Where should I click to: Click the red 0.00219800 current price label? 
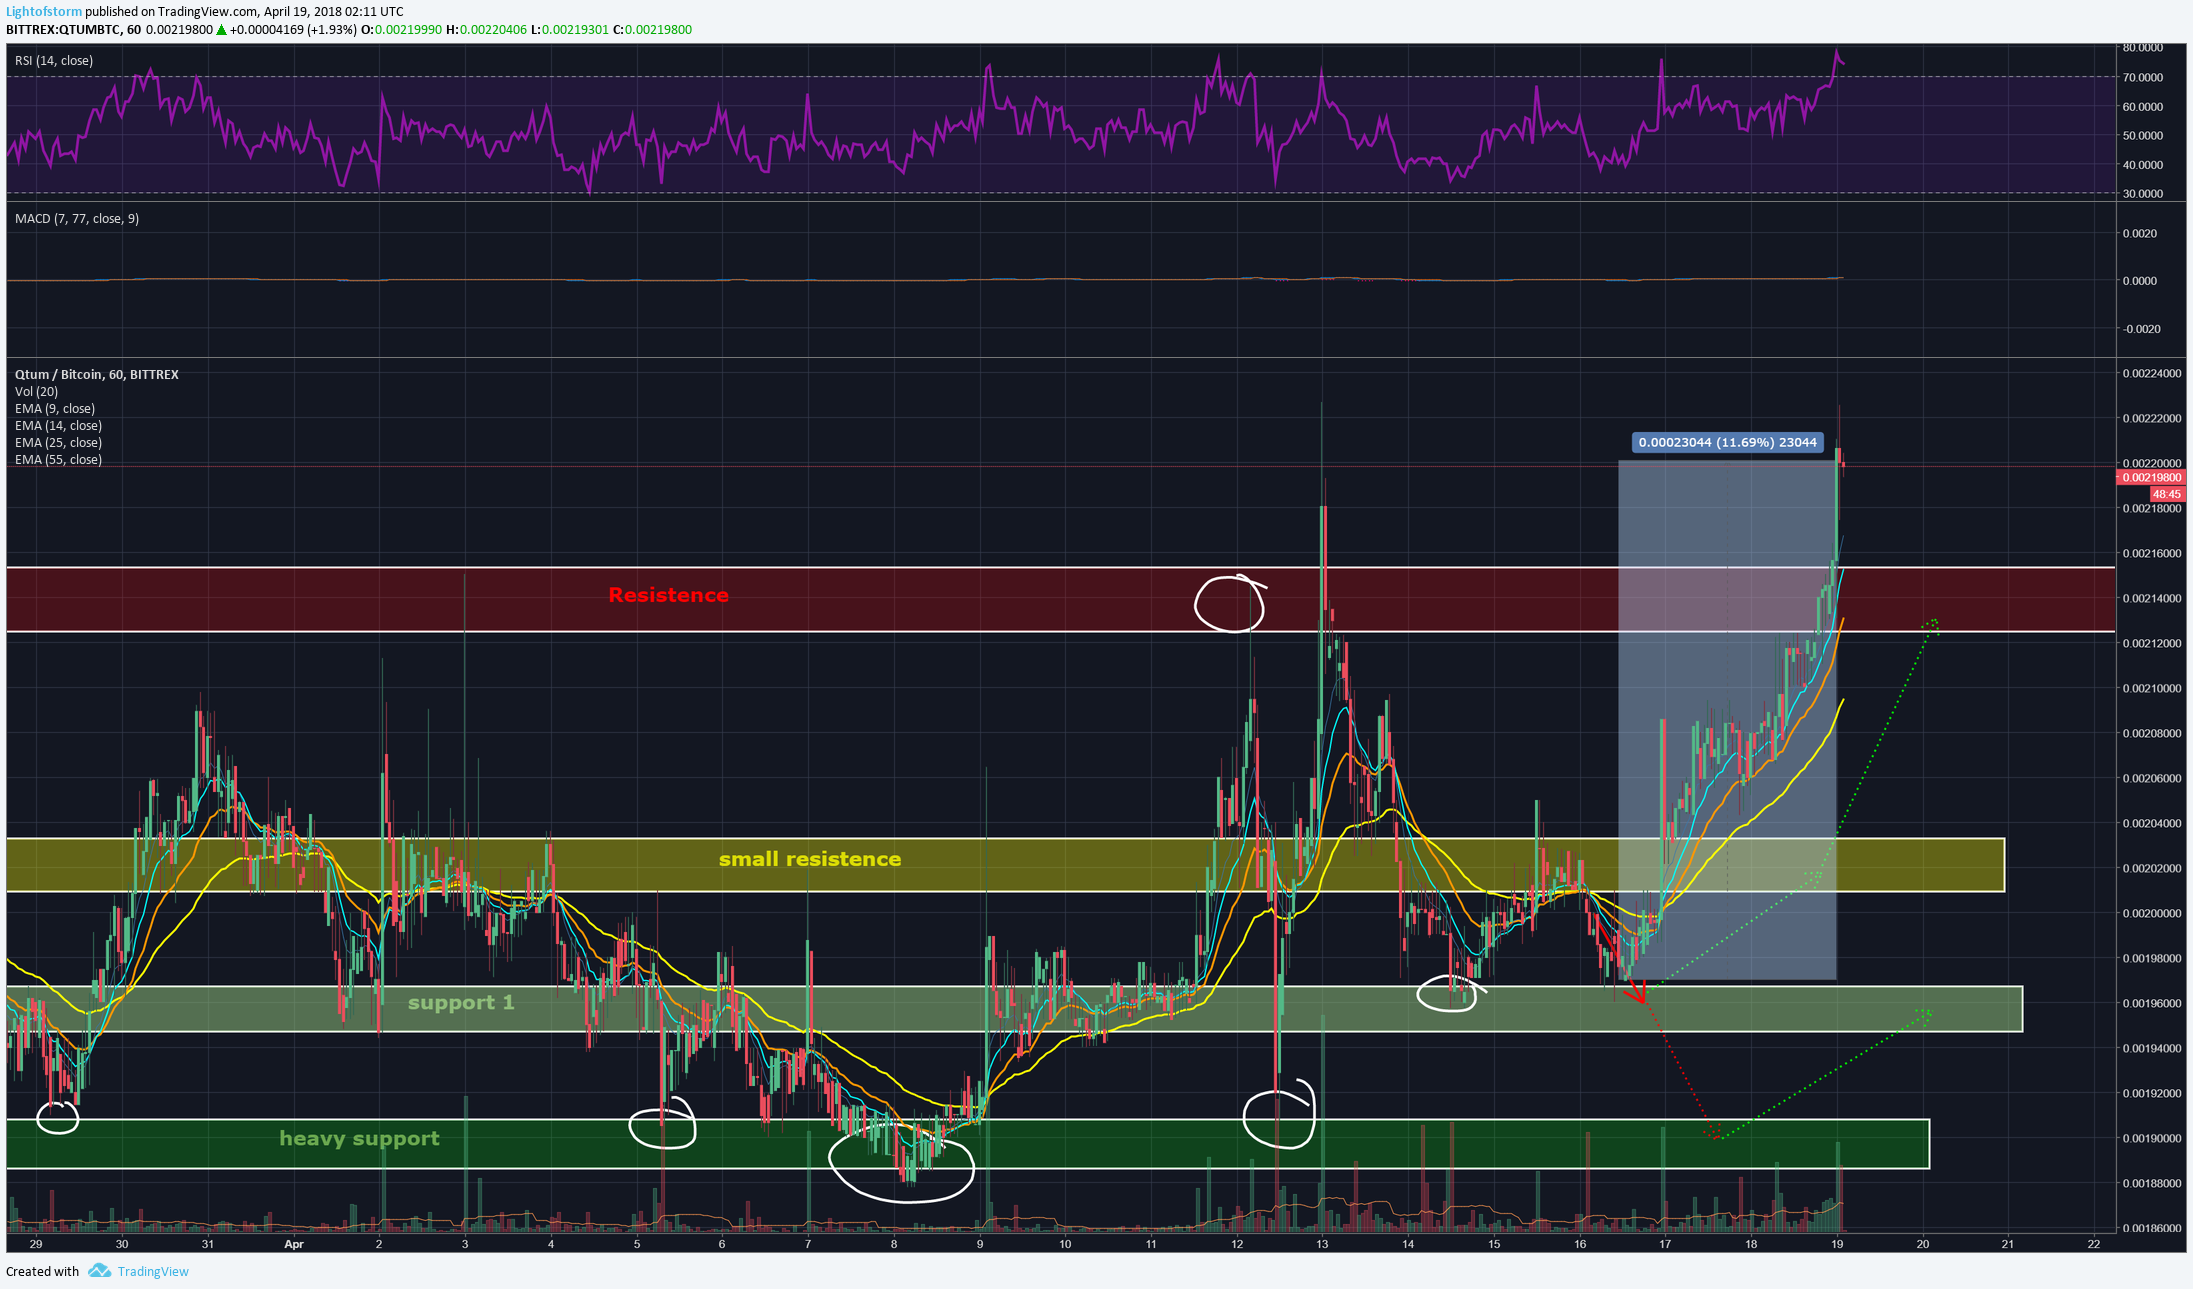2151,478
